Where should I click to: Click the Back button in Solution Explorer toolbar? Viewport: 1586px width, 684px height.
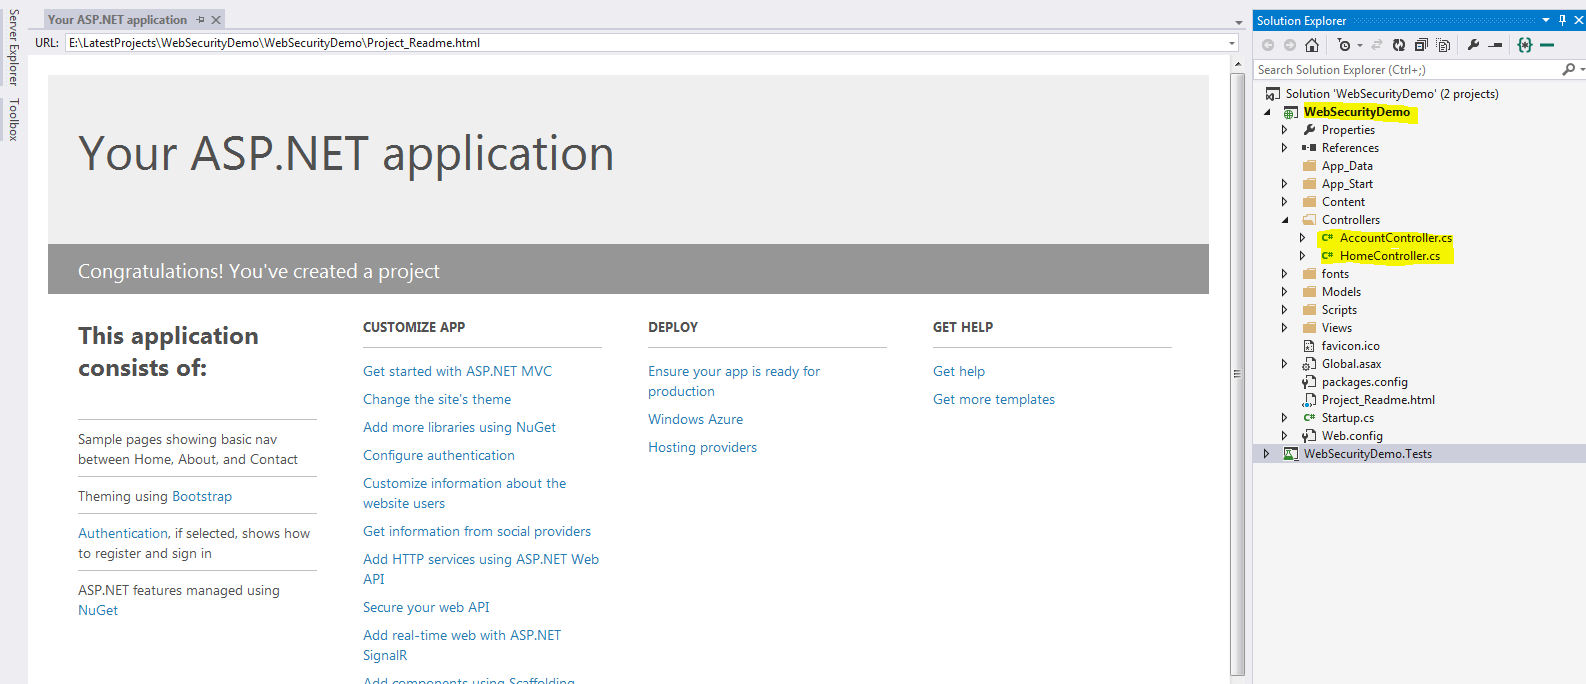(1268, 45)
